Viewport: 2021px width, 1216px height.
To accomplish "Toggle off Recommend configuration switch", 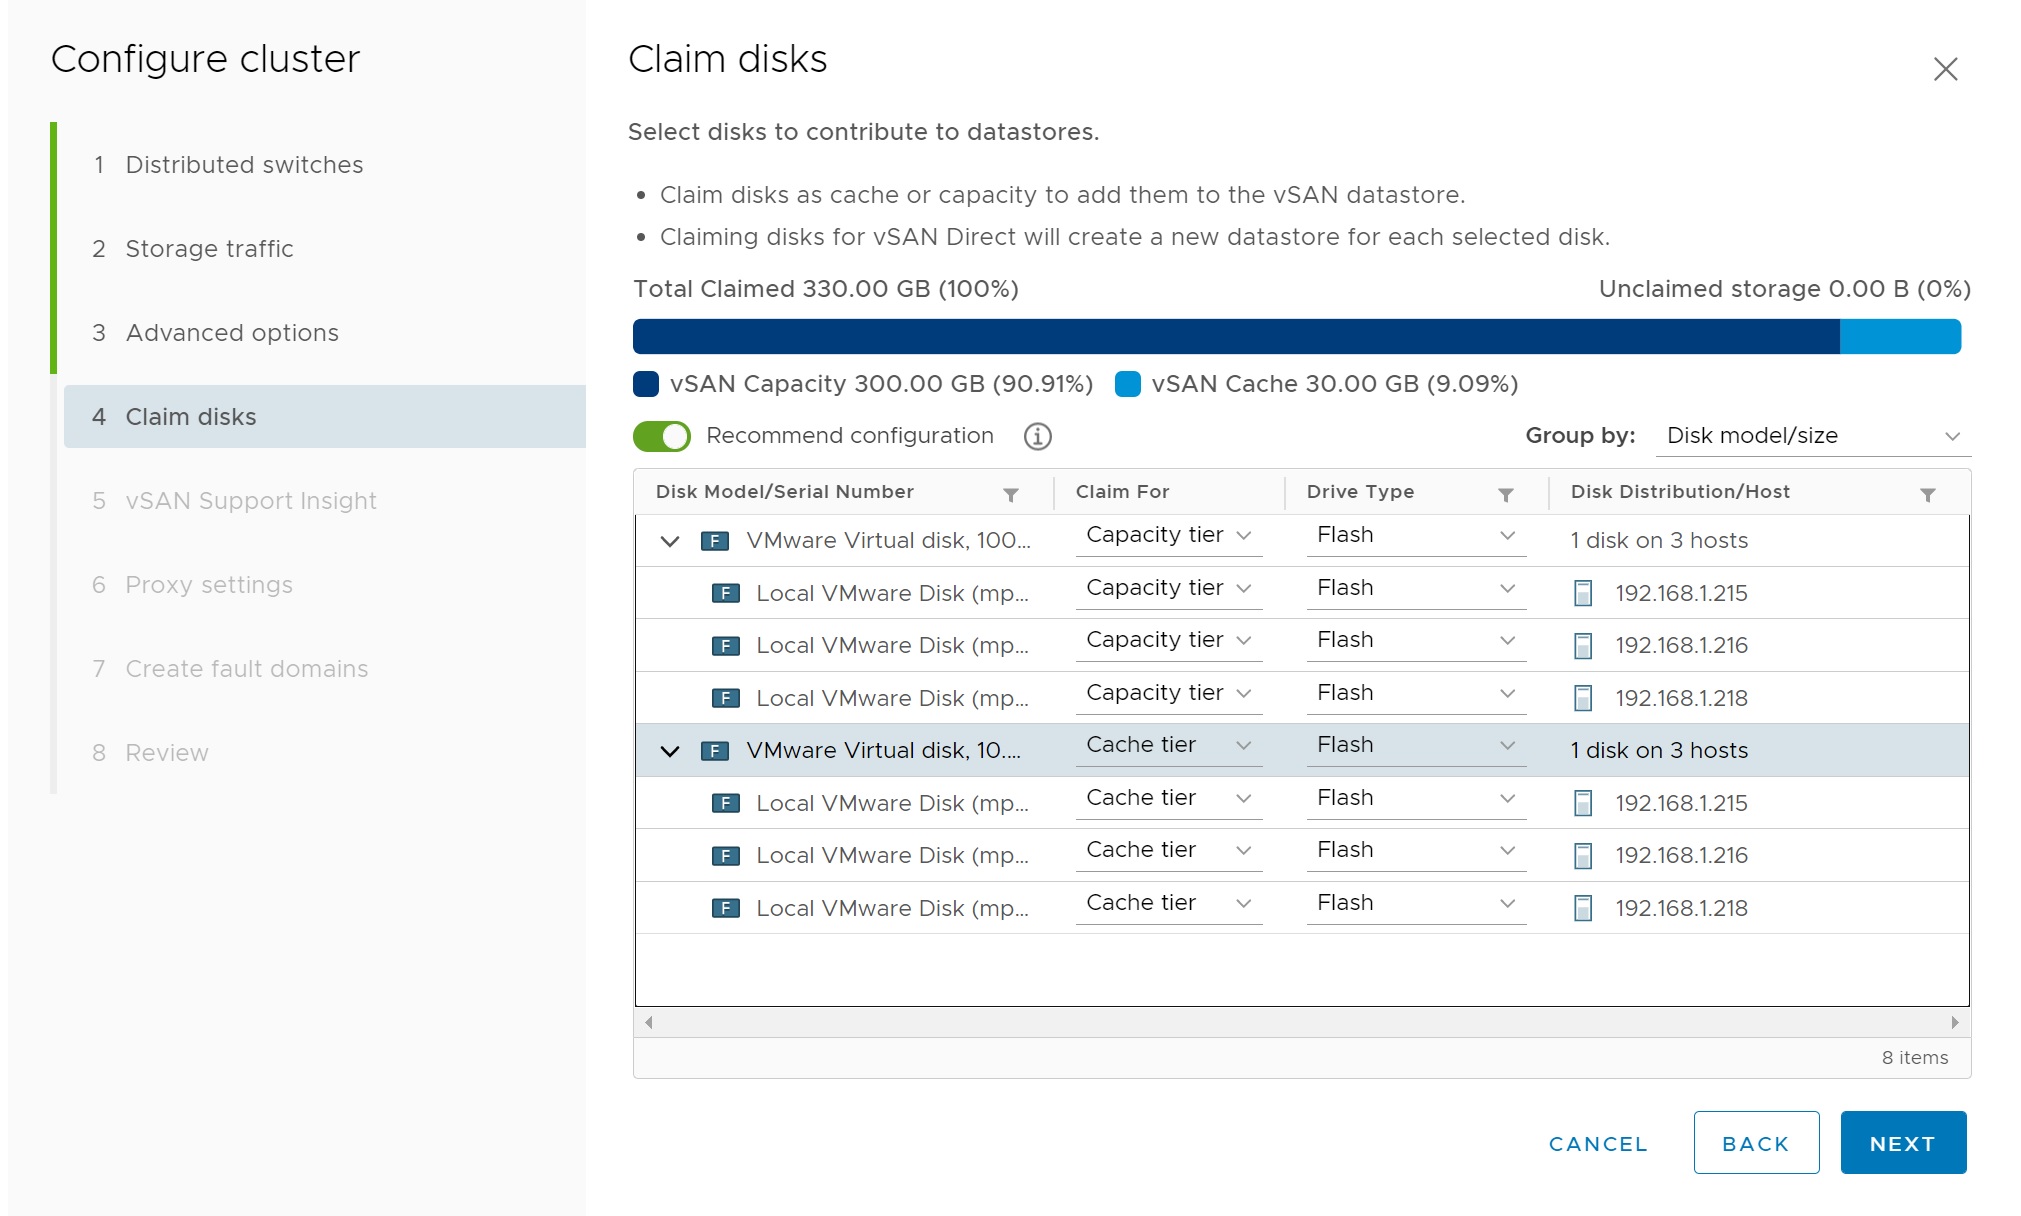I will [x=662, y=436].
